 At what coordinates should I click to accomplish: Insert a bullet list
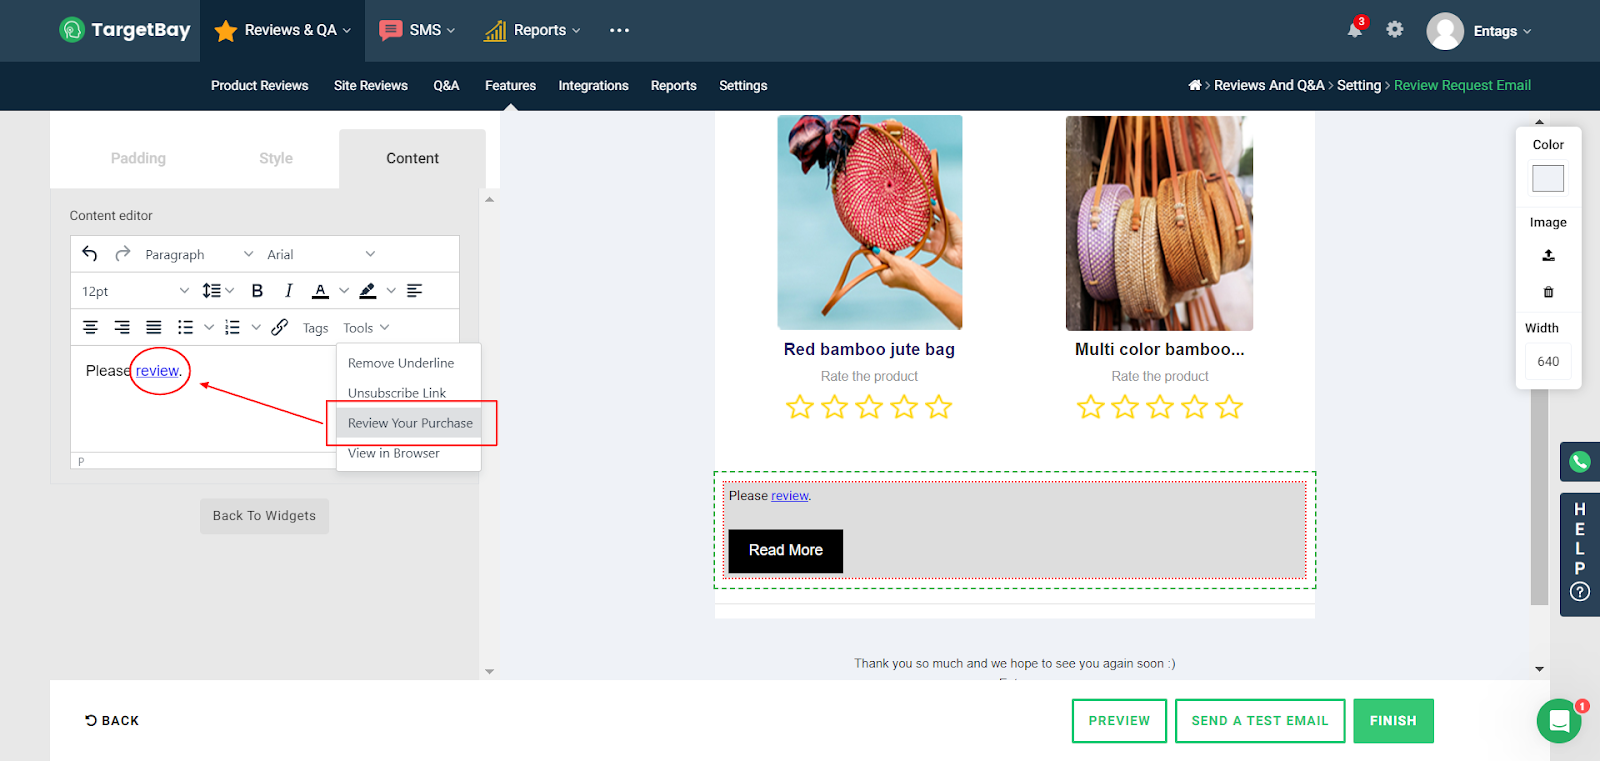185,327
